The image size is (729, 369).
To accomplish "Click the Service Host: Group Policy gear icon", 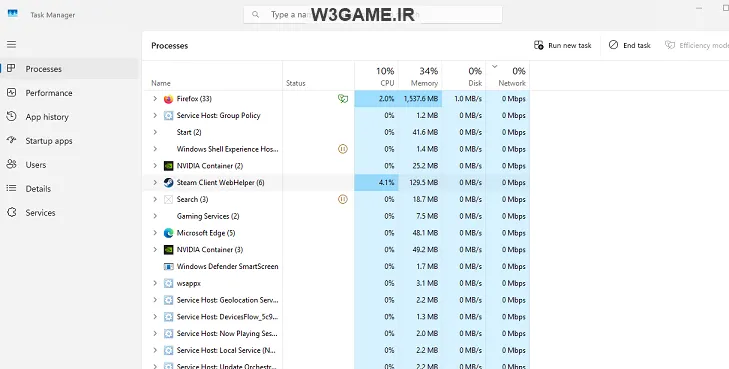I will click(x=168, y=116).
